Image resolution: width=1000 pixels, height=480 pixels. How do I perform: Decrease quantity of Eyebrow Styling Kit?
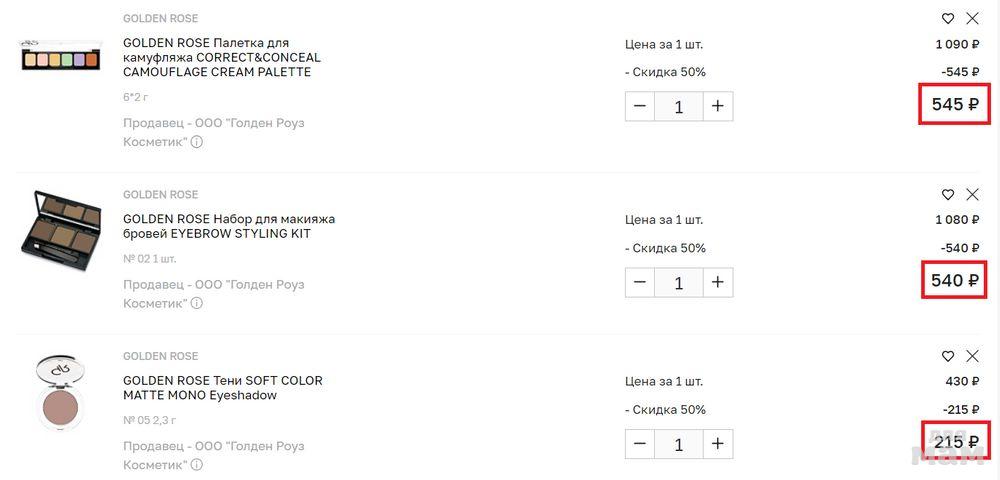click(x=640, y=282)
